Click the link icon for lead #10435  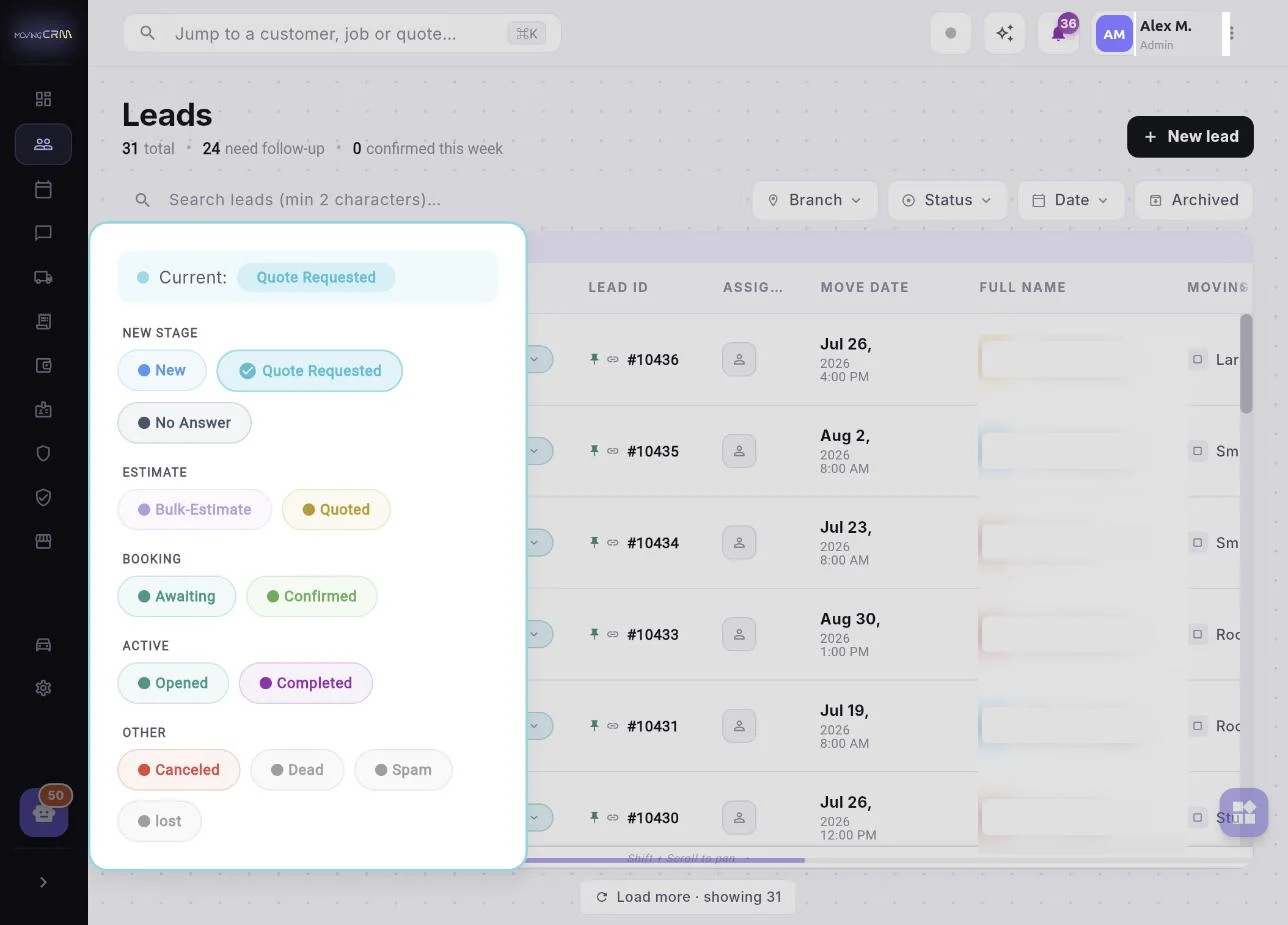(x=613, y=451)
